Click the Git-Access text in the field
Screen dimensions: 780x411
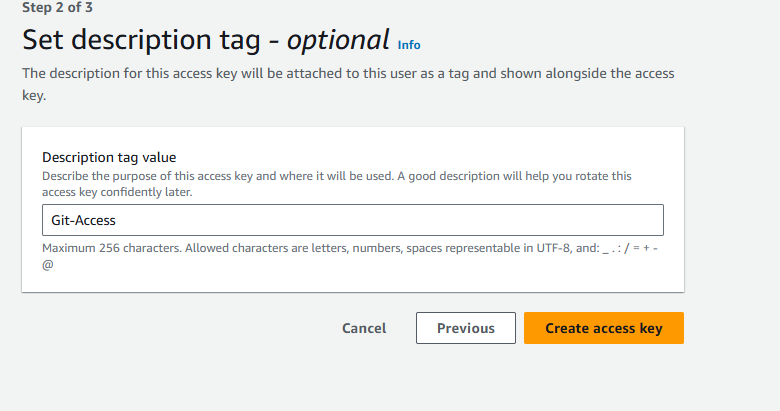click(85, 220)
